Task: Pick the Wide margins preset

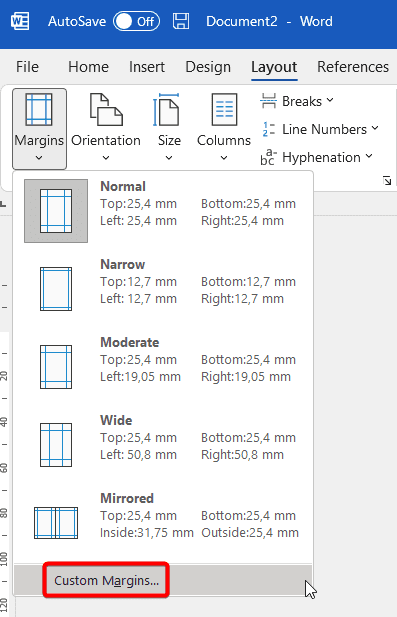Action: click(163, 445)
